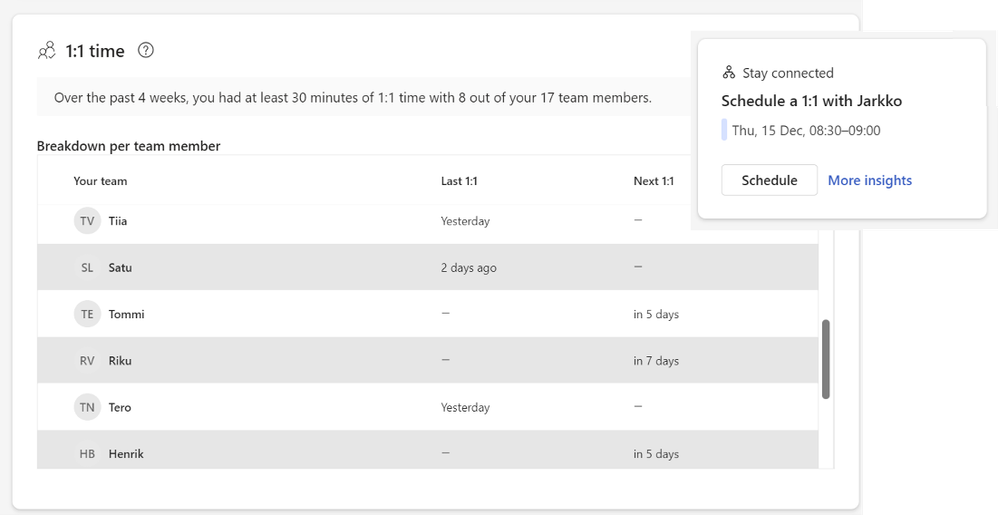Viewport: 998px width, 515px height.
Task: Click Satu's SL avatar icon
Action: pyautogui.click(x=87, y=268)
